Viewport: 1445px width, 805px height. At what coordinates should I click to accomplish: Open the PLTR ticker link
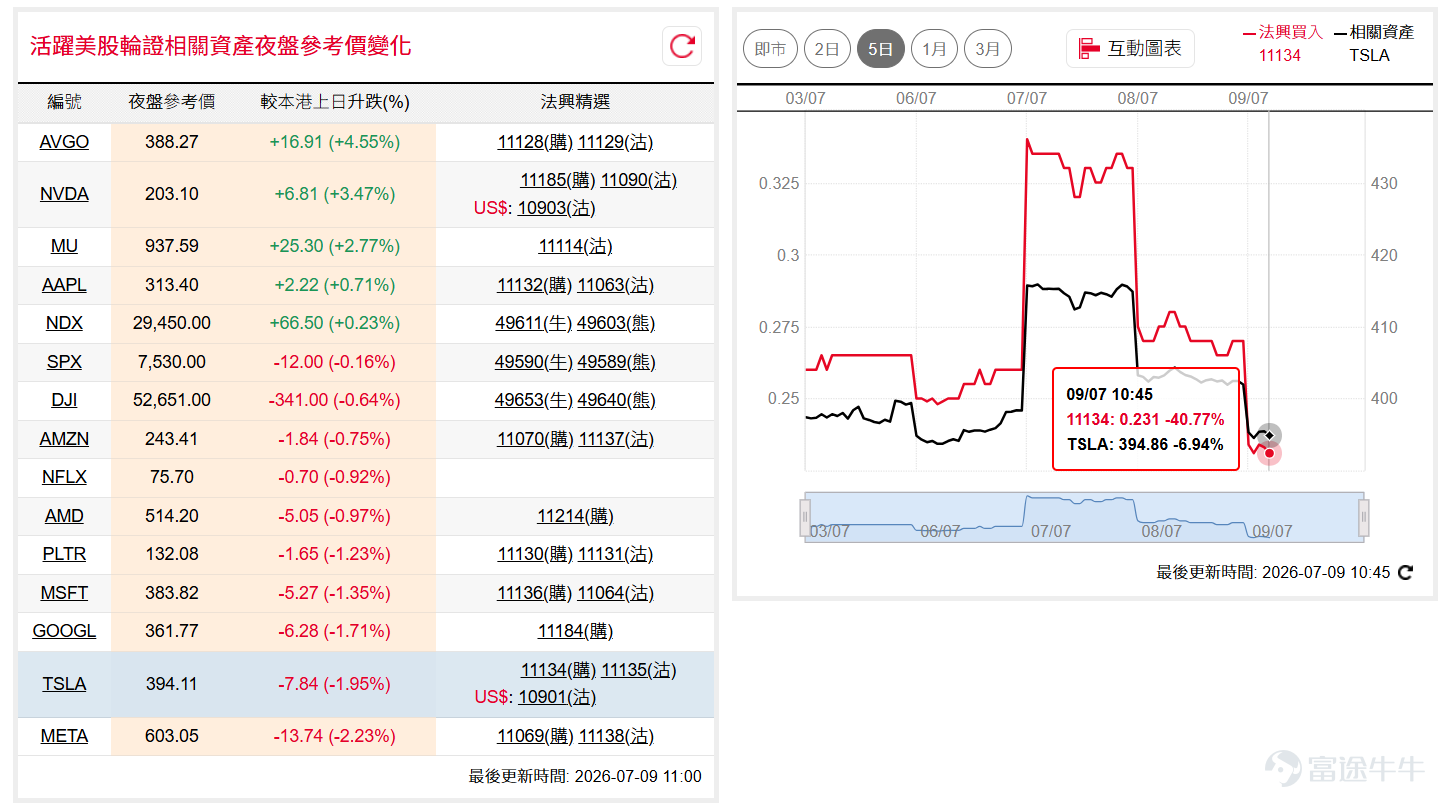point(64,554)
